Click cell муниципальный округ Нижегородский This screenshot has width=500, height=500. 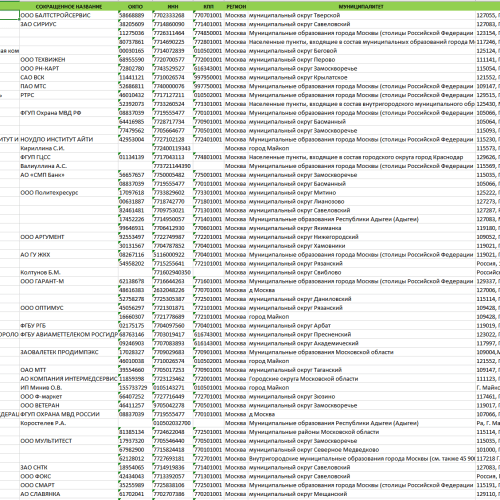click(362, 237)
